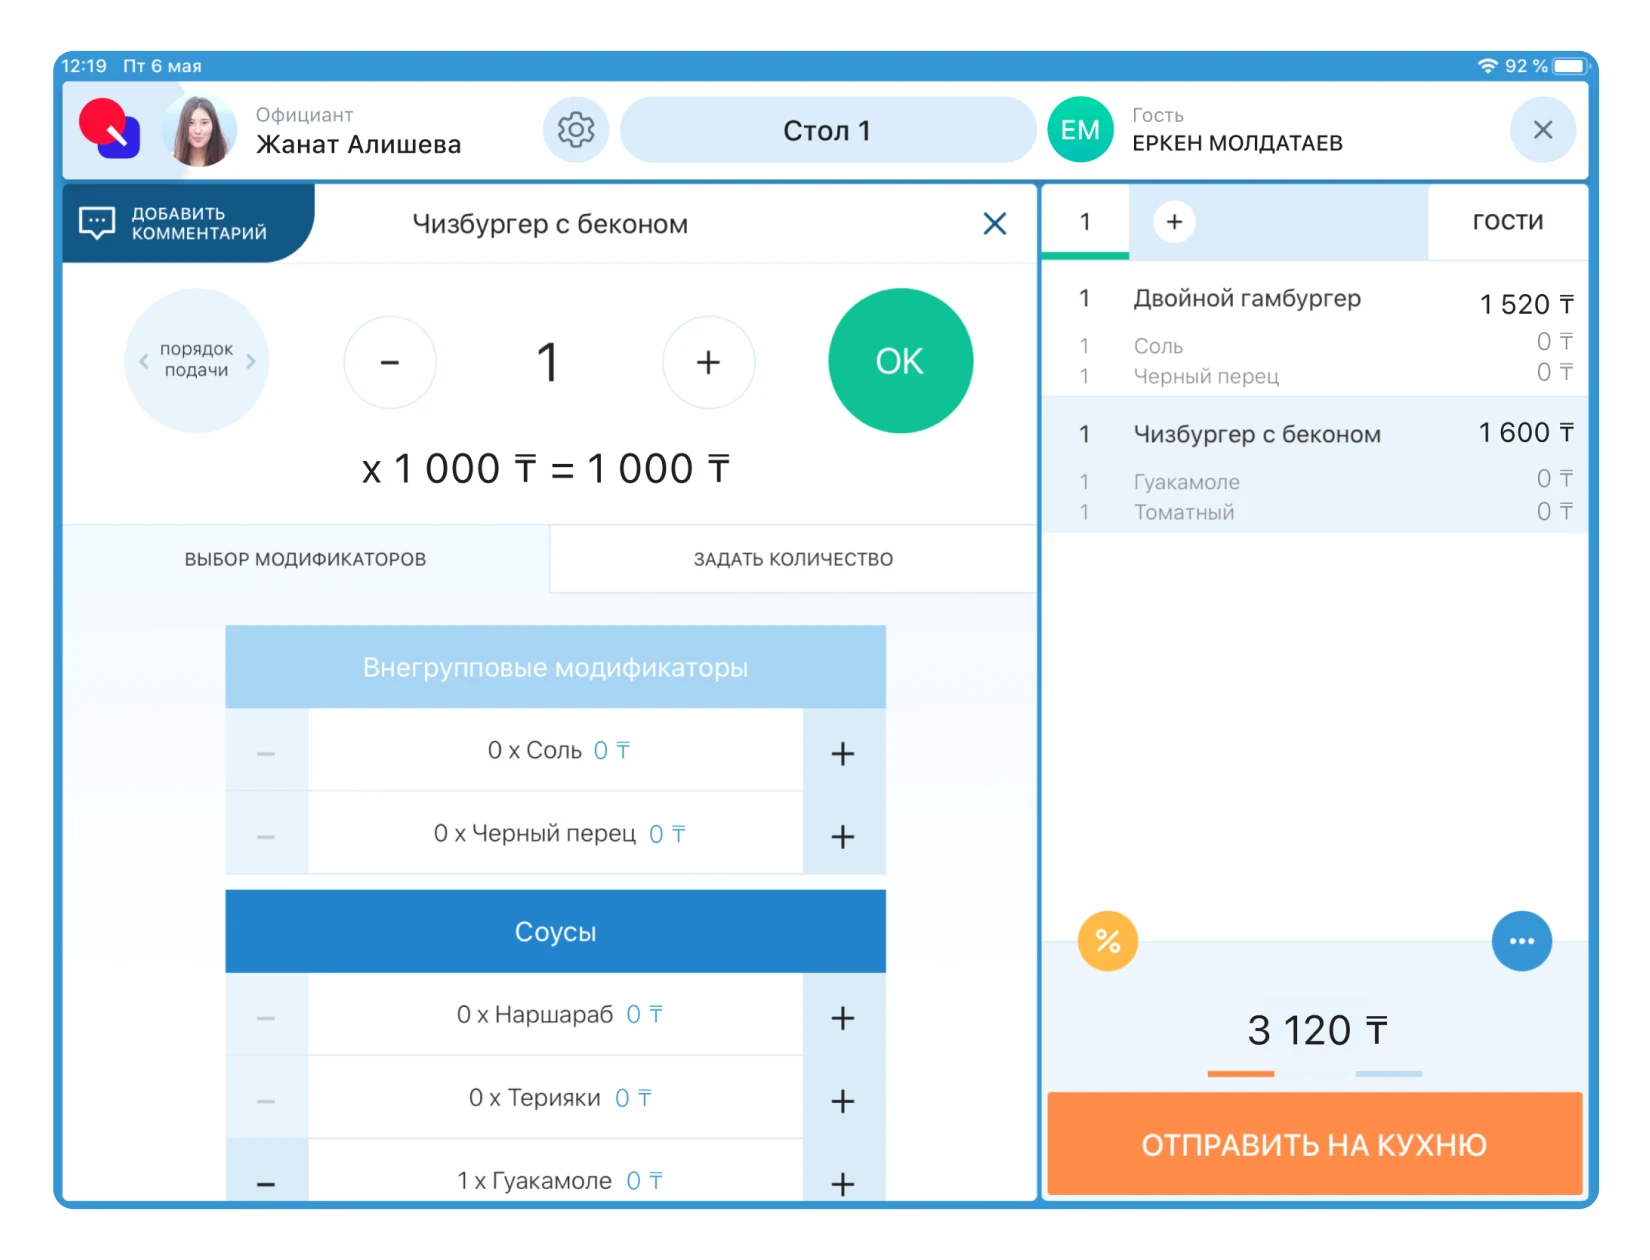The width and height of the screenshot is (1650, 1260).
Task: Click the red and blue app logo
Action: (x=110, y=129)
